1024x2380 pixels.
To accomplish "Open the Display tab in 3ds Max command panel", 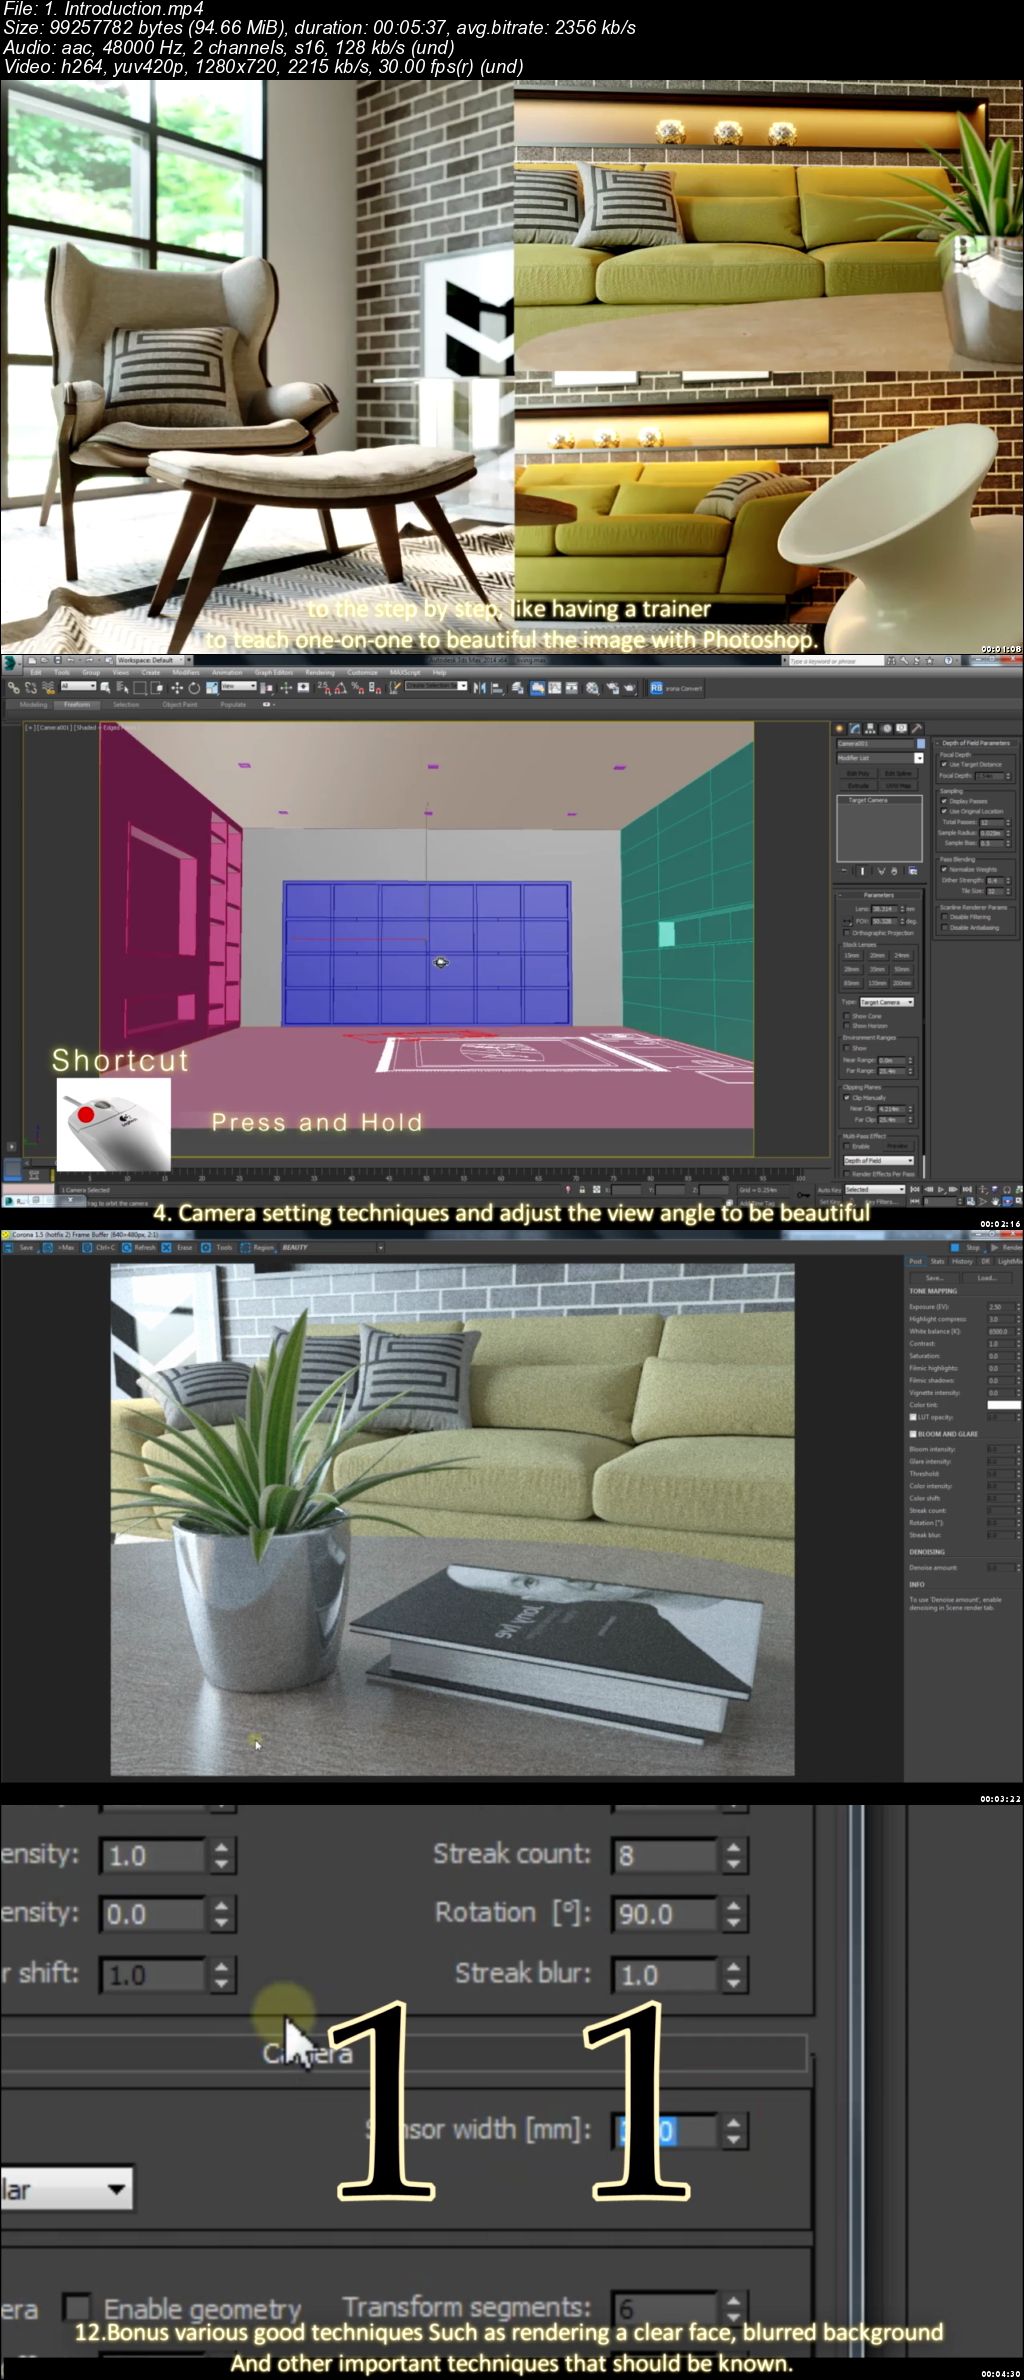I will click(x=902, y=728).
